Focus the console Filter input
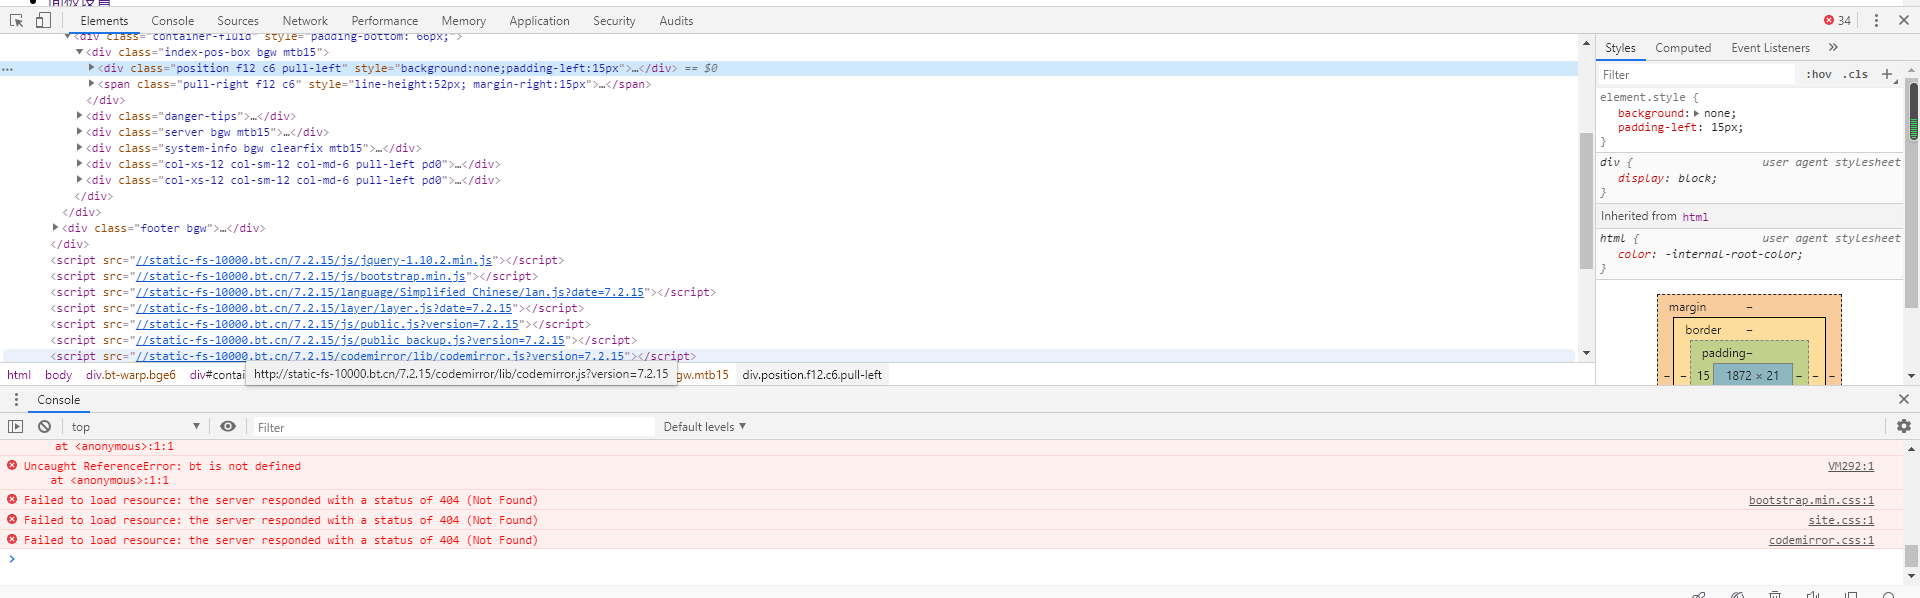Viewport: 1920px width, 598px height. [453, 427]
